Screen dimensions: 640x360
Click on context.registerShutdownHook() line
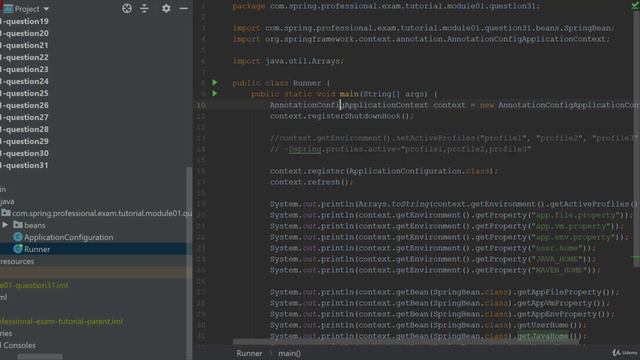point(342,116)
